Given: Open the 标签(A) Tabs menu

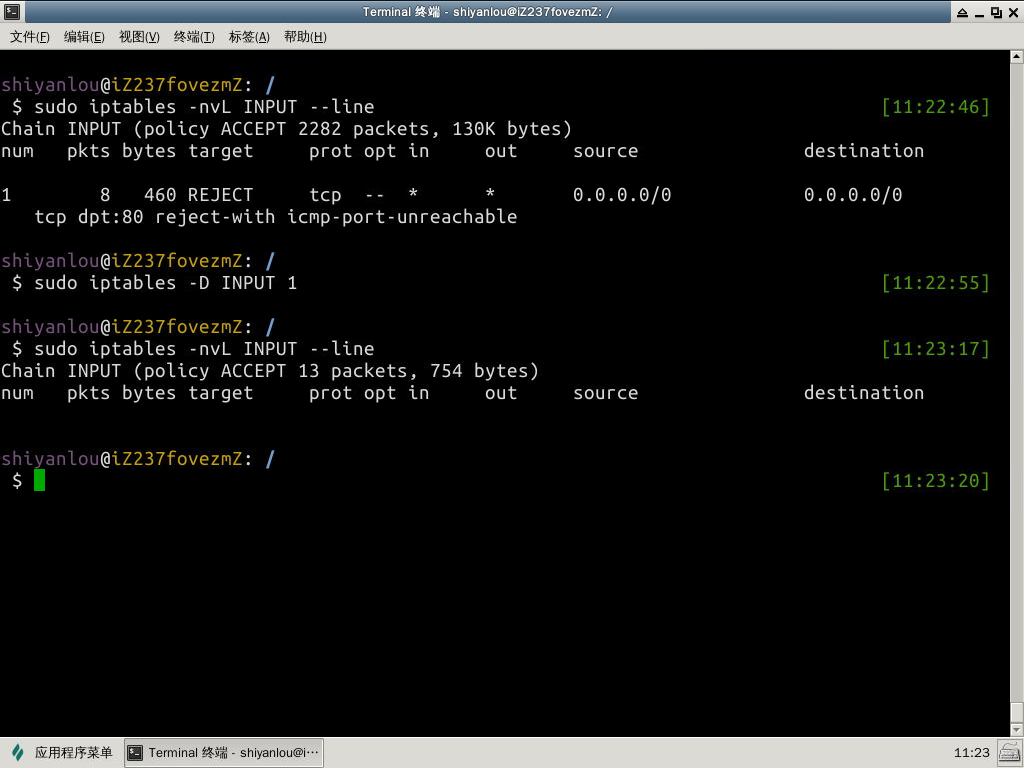Looking at the screenshot, I should coord(249,37).
